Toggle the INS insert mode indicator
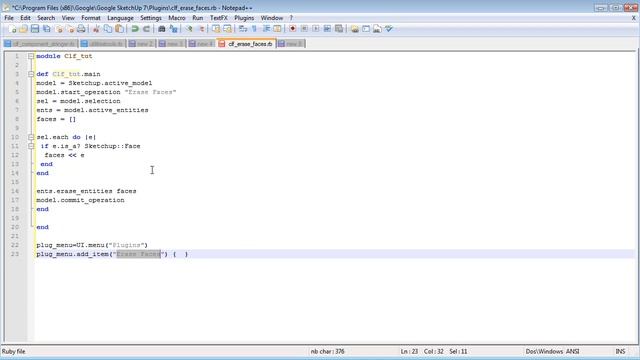The height and width of the screenshot is (360, 640). pos(620,351)
